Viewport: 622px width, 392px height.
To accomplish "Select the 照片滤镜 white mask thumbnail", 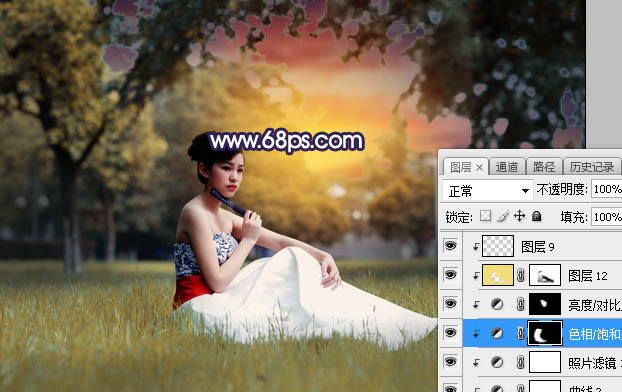I will point(545,362).
